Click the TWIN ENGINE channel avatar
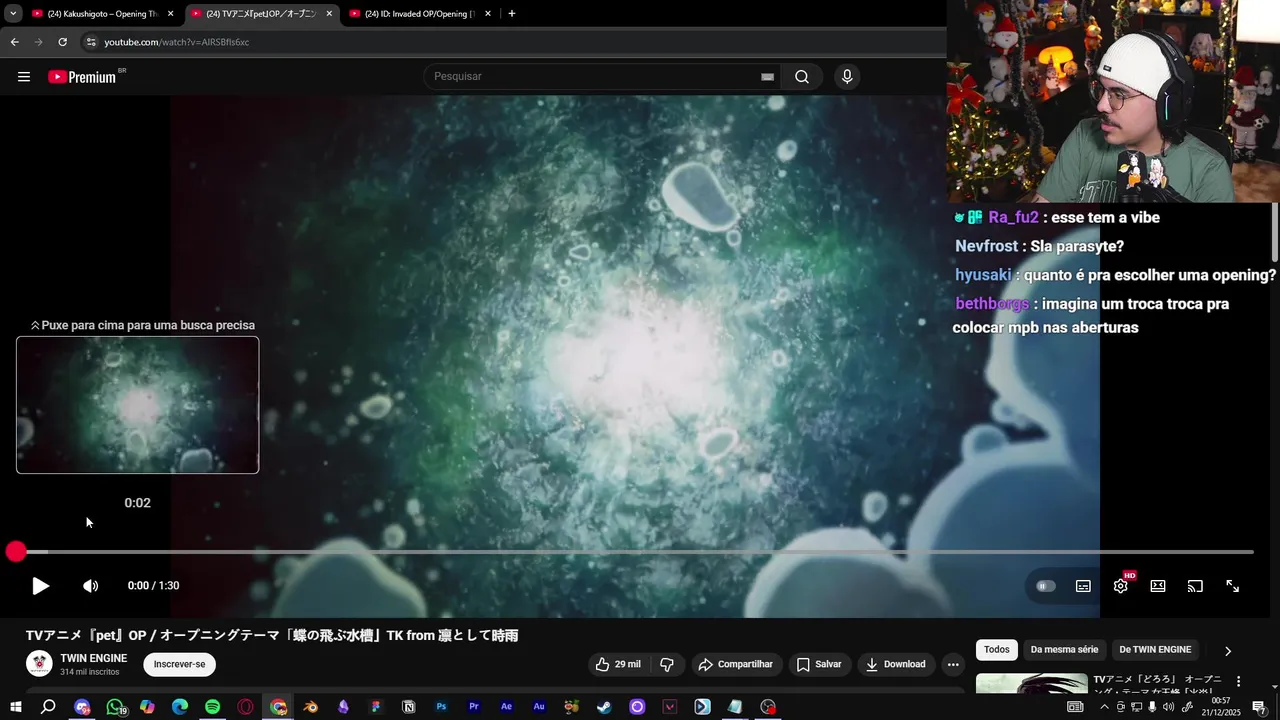The image size is (1280, 720). pyautogui.click(x=39, y=664)
